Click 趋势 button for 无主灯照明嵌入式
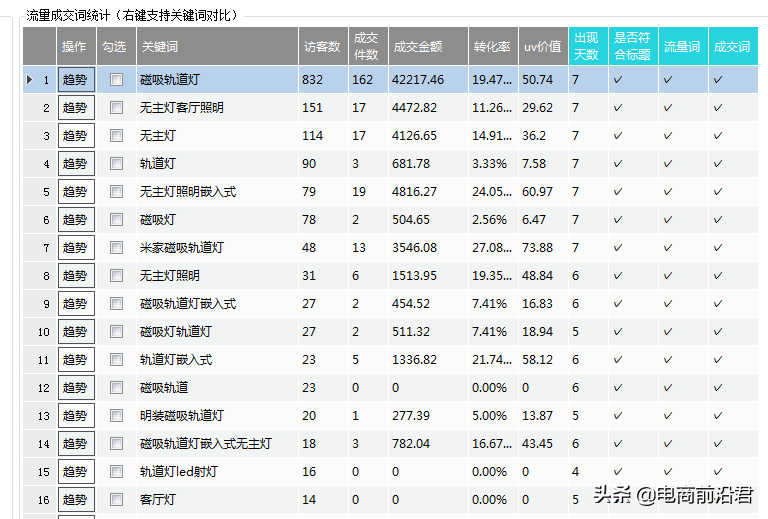768x519 pixels. [76, 191]
